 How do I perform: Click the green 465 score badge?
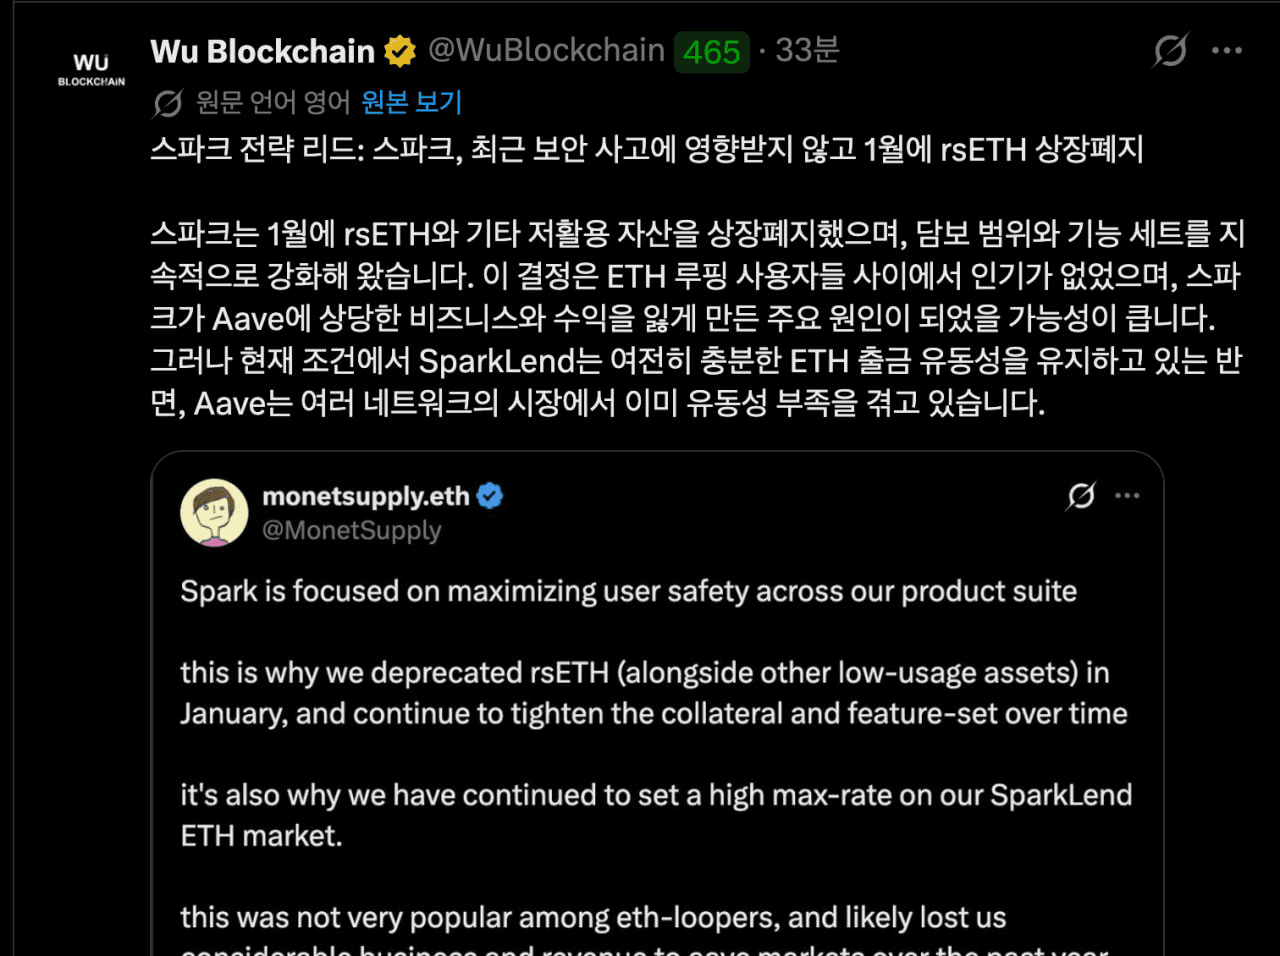711,52
